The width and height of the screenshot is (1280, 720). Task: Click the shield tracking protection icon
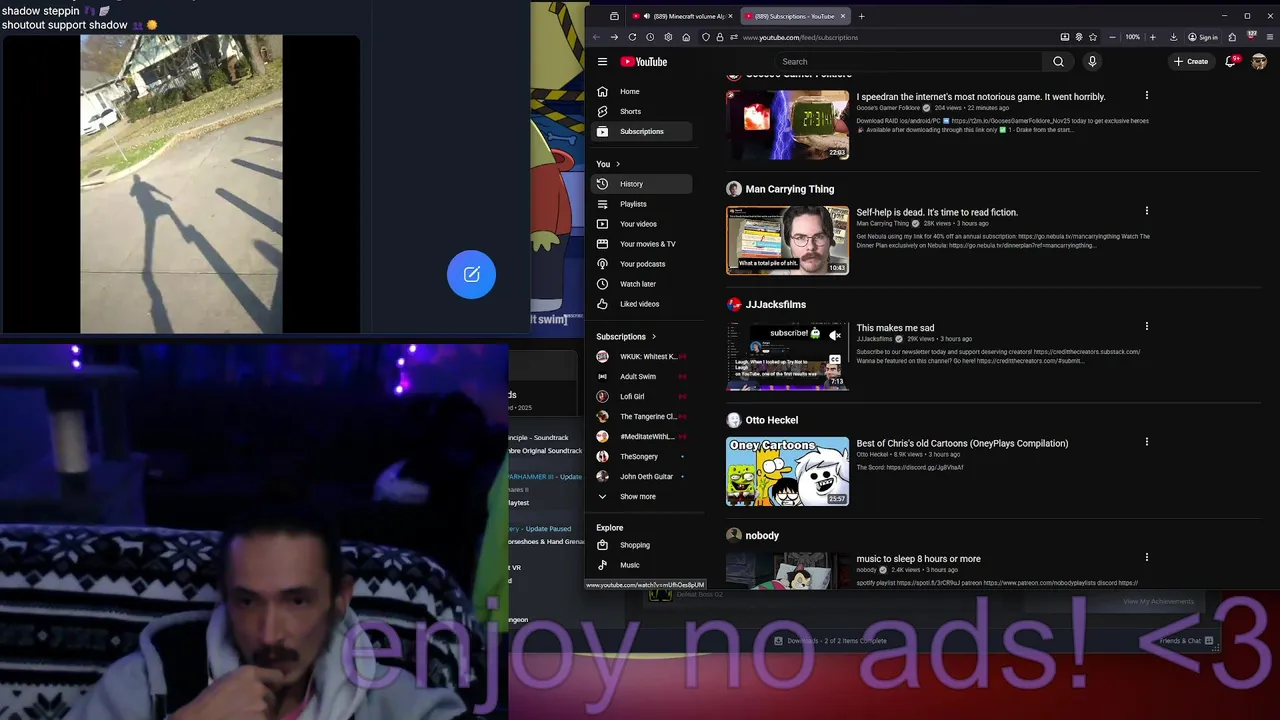click(706, 37)
